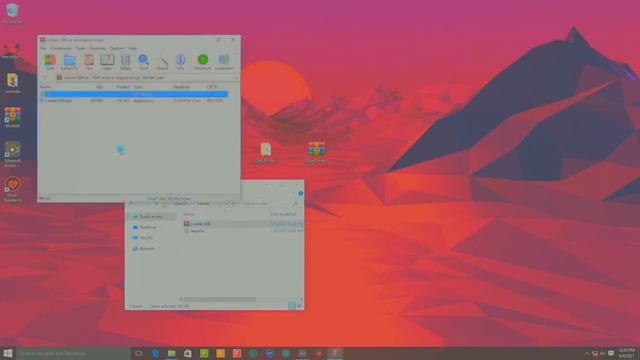Image resolution: width=640 pixels, height=360 pixels.
Task: Show archive Info in WinRAR toolbar
Action: click(x=180, y=62)
